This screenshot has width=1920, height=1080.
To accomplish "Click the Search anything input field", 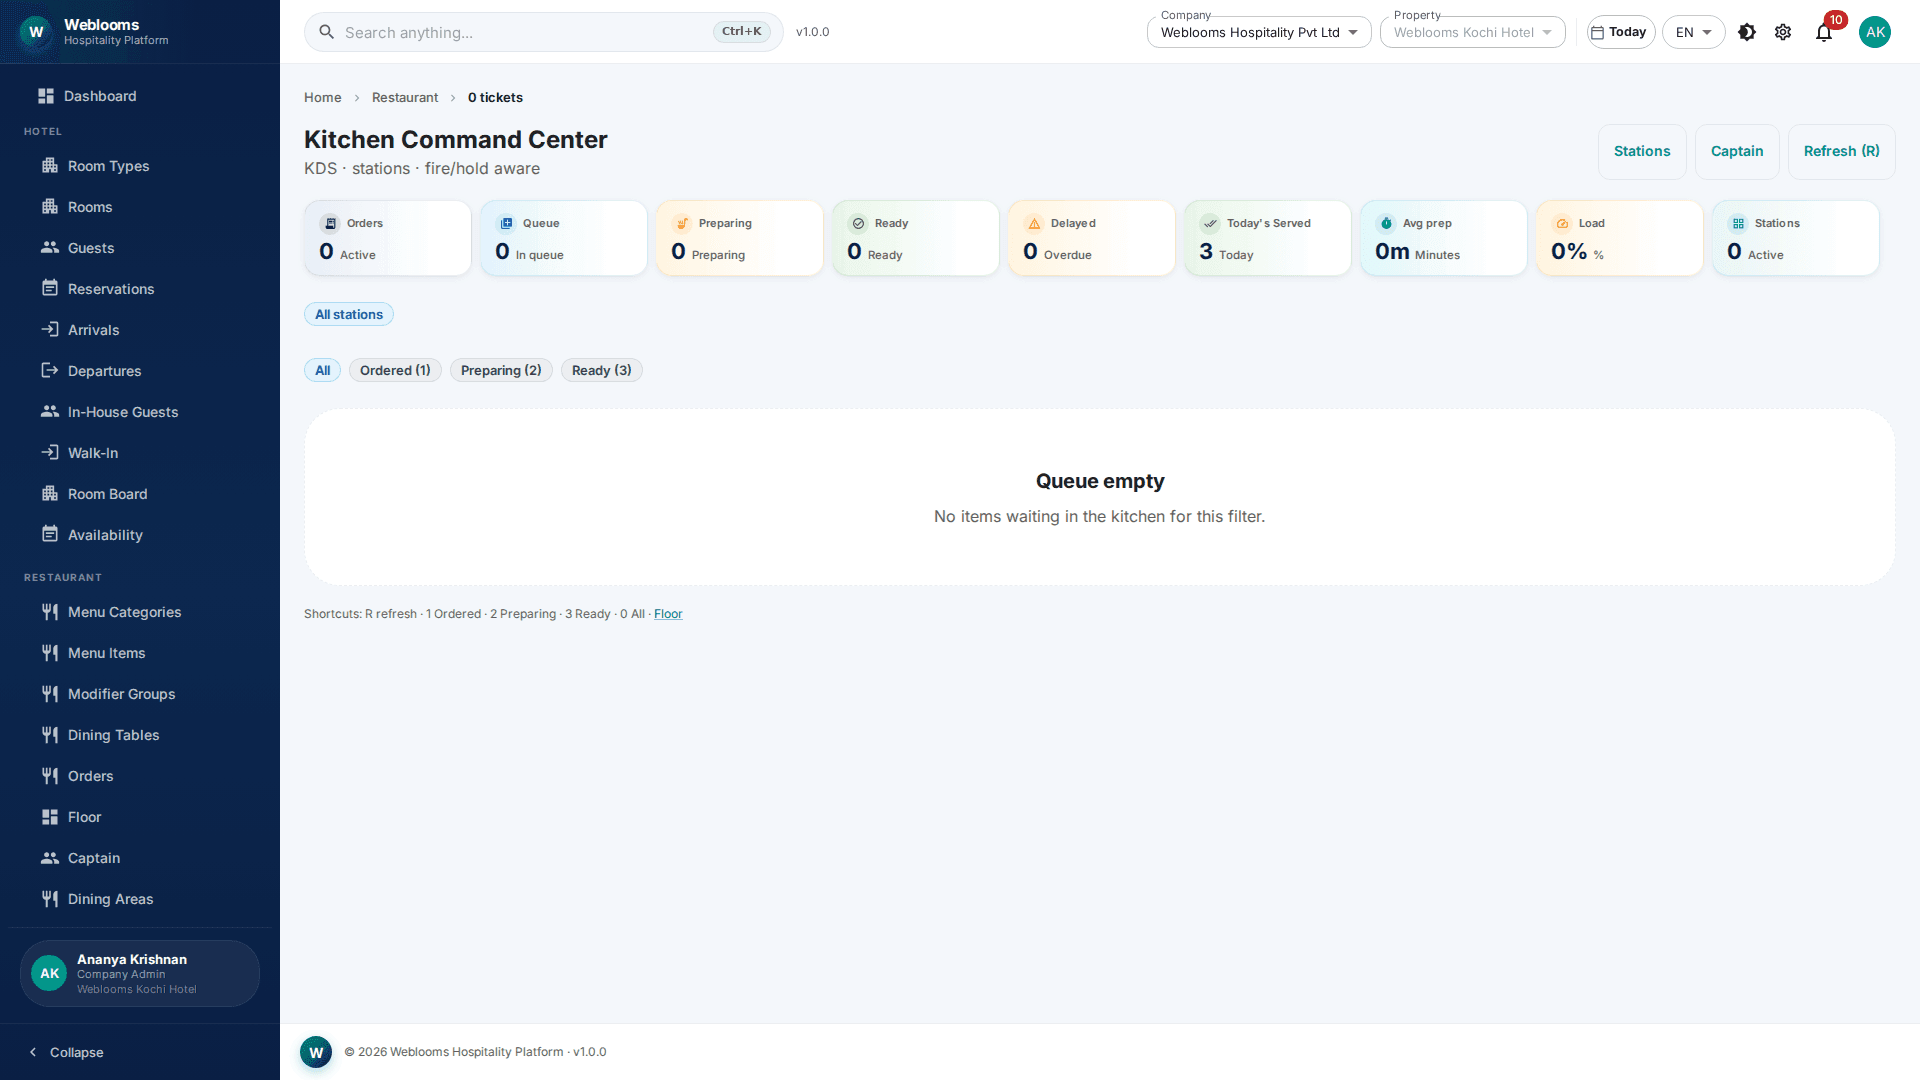I will coord(544,32).
